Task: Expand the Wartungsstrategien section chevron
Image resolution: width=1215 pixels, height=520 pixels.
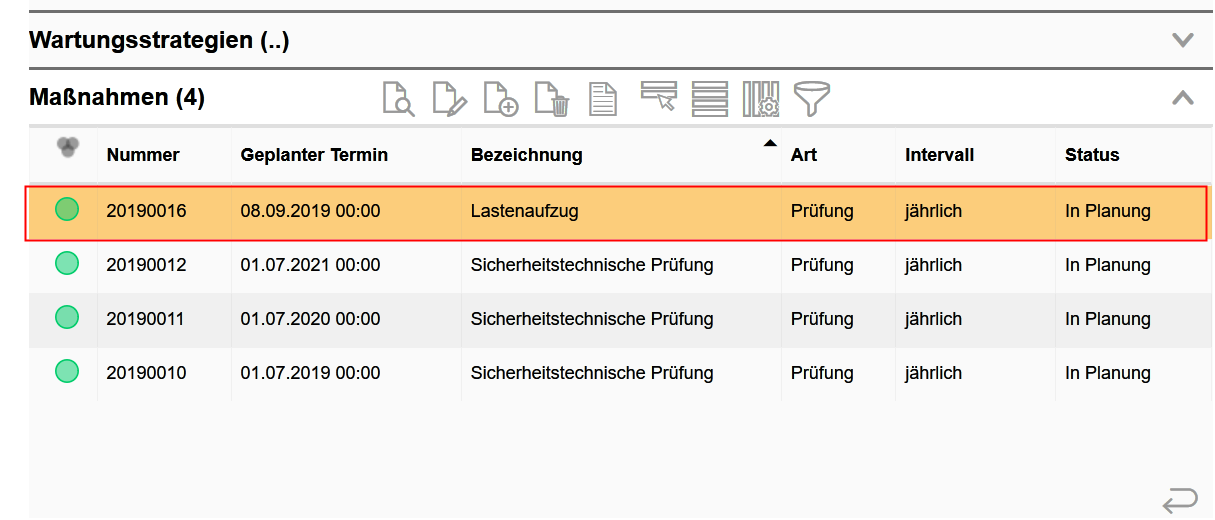Action: click(x=1183, y=41)
